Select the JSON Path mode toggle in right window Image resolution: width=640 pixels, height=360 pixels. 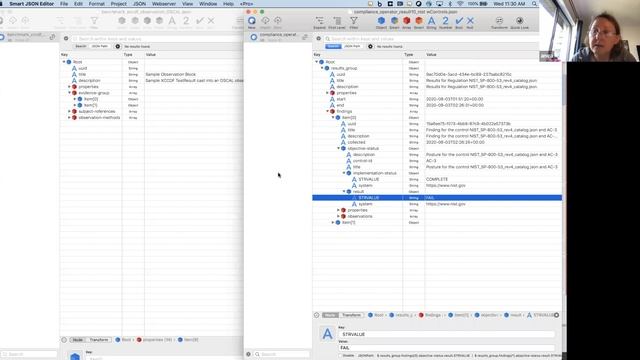(x=352, y=47)
